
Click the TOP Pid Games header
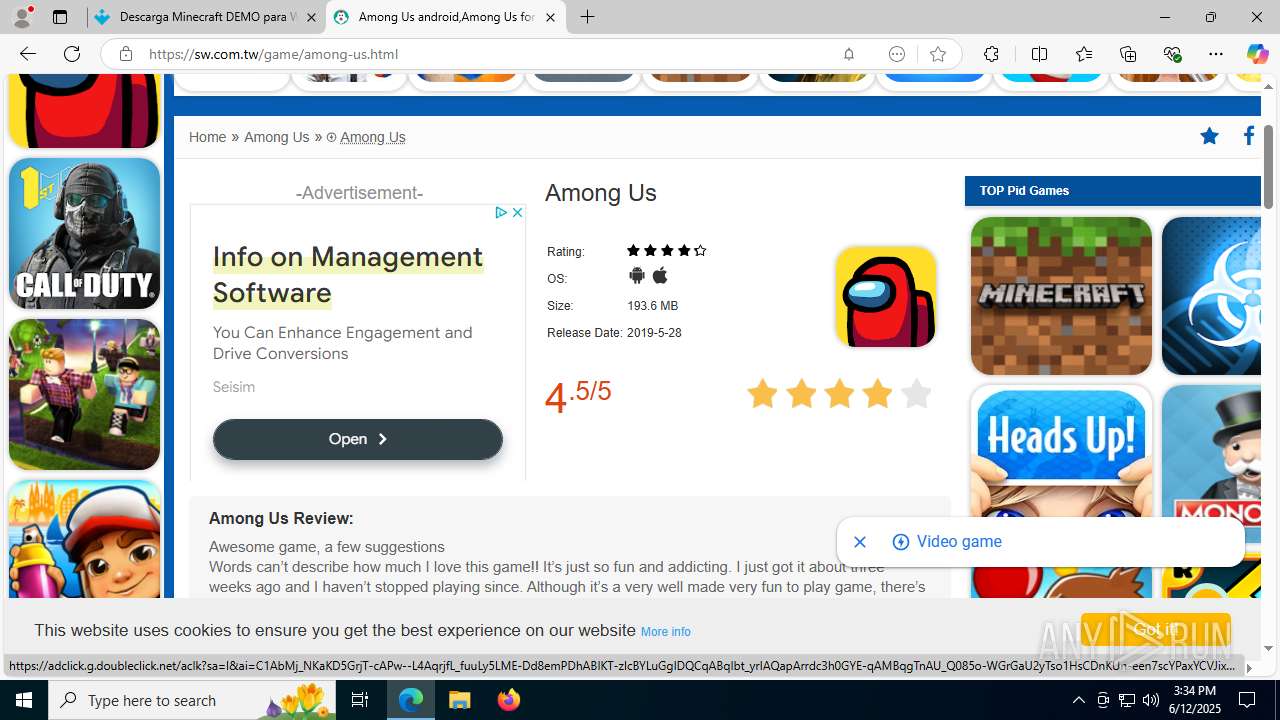point(1112,191)
